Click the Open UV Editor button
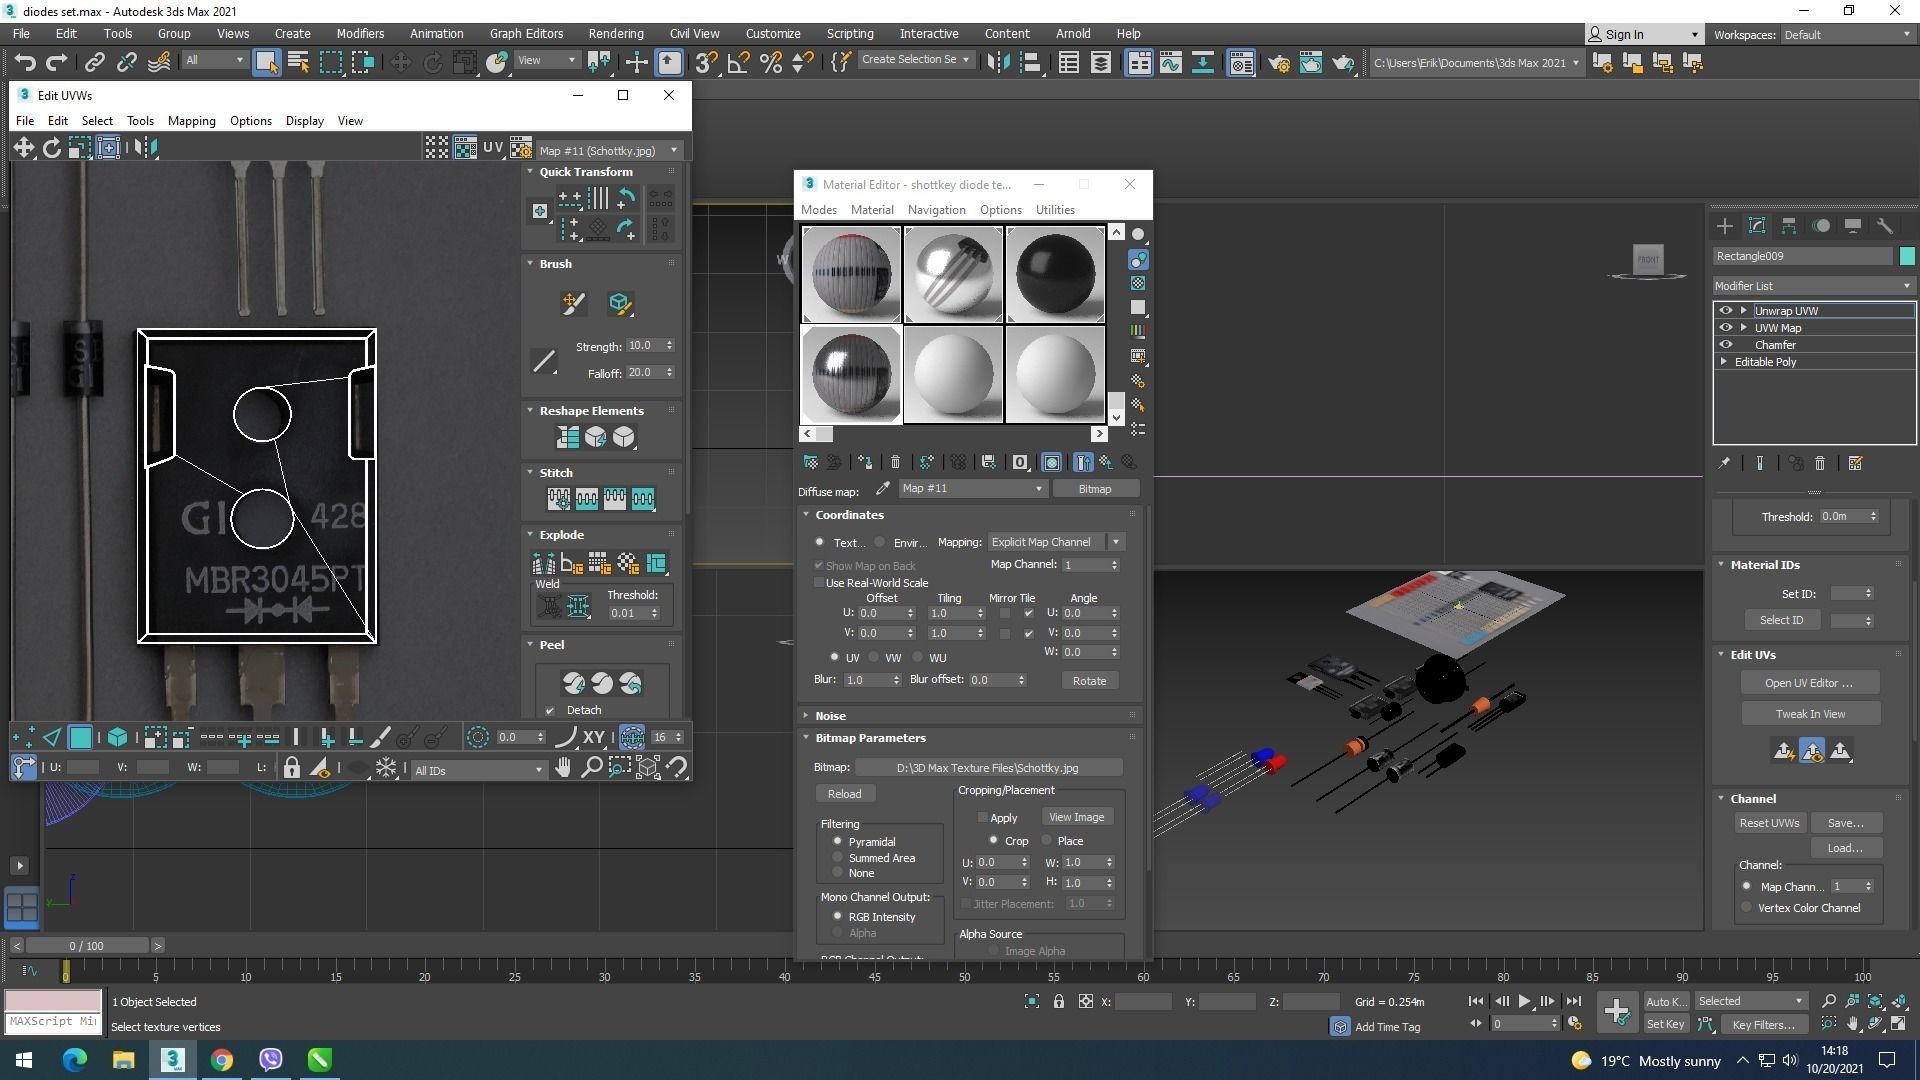The width and height of the screenshot is (1920, 1080). [1808, 683]
